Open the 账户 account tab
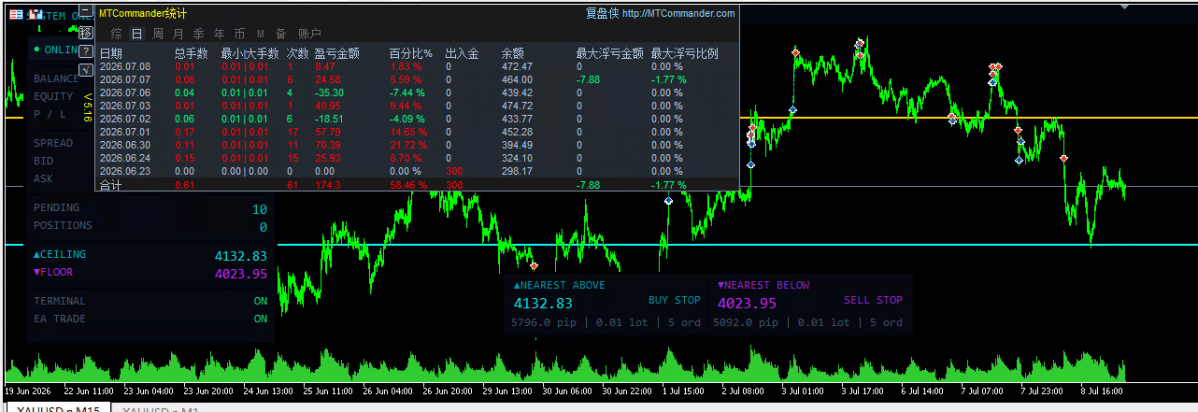Viewport: 1198px width, 412px height. point(309,34)
